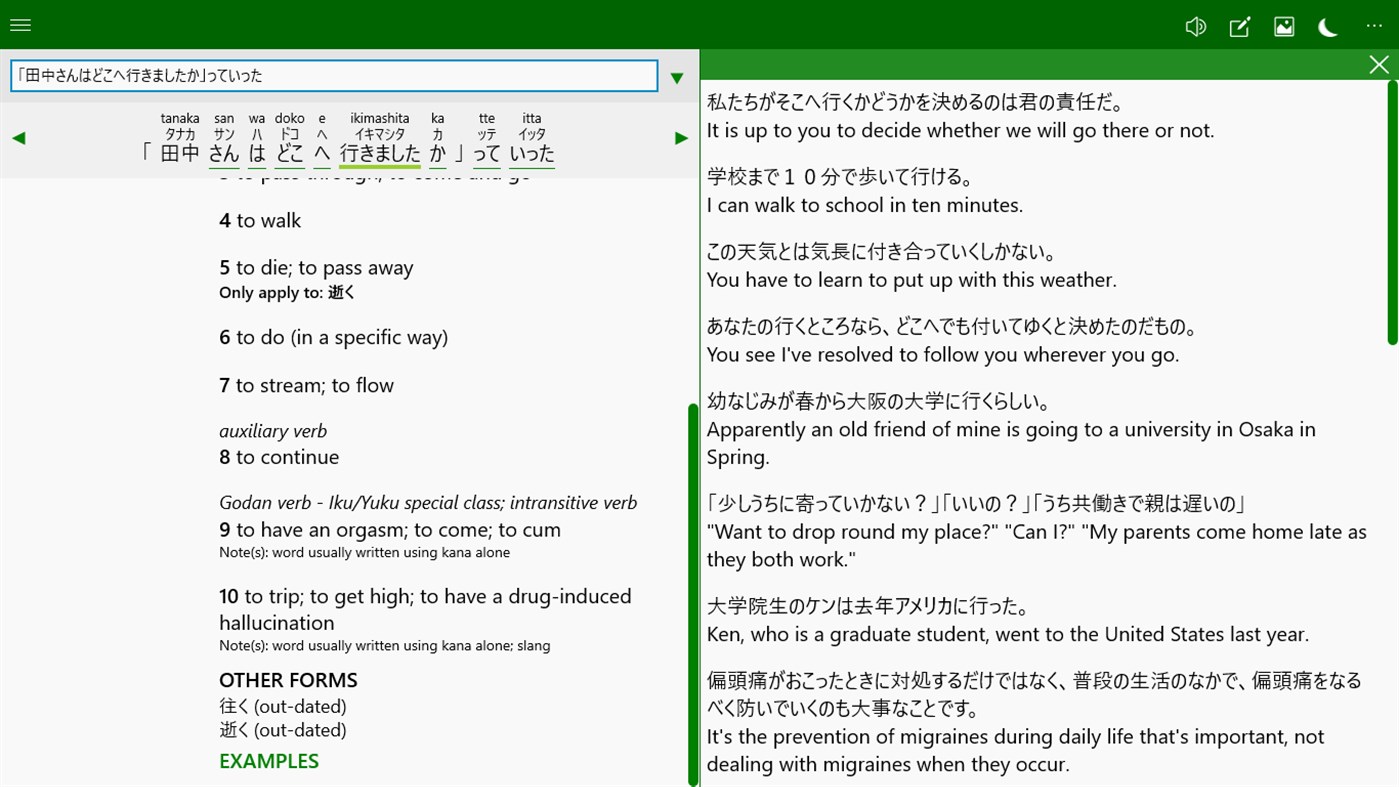Open the image/kanji drawing panel
This screenshot has height=787, width=1399.
(1283, 27)
